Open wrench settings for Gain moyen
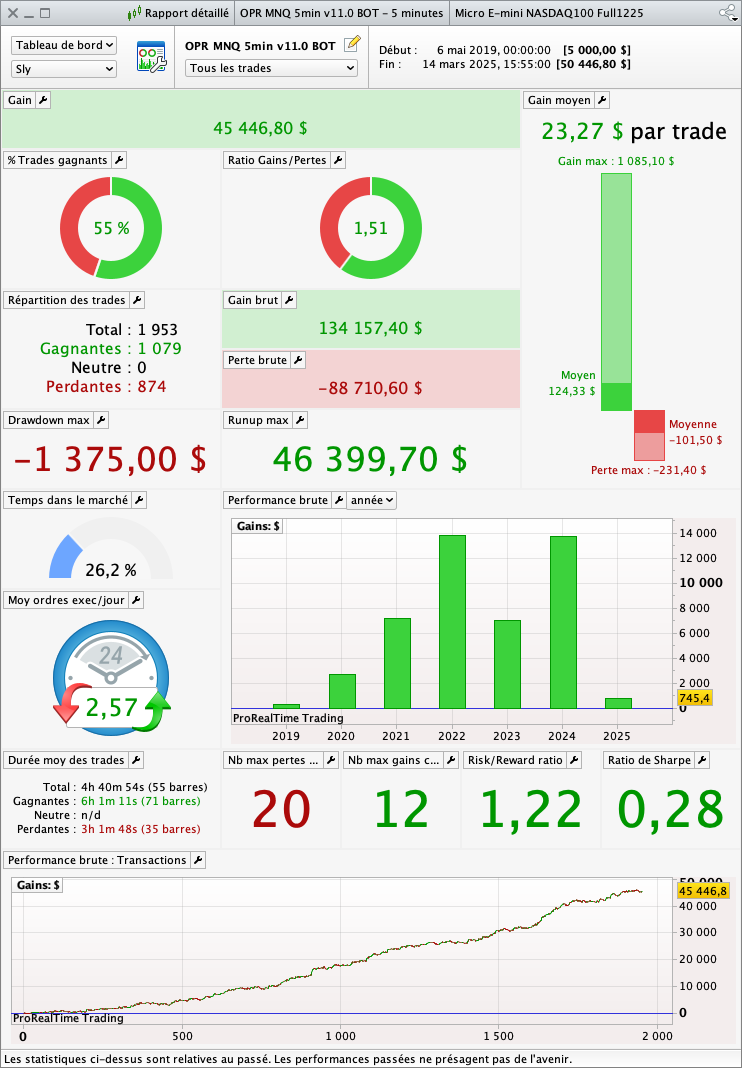This screenshot has width=742, height=1068. tap(602, 100)
